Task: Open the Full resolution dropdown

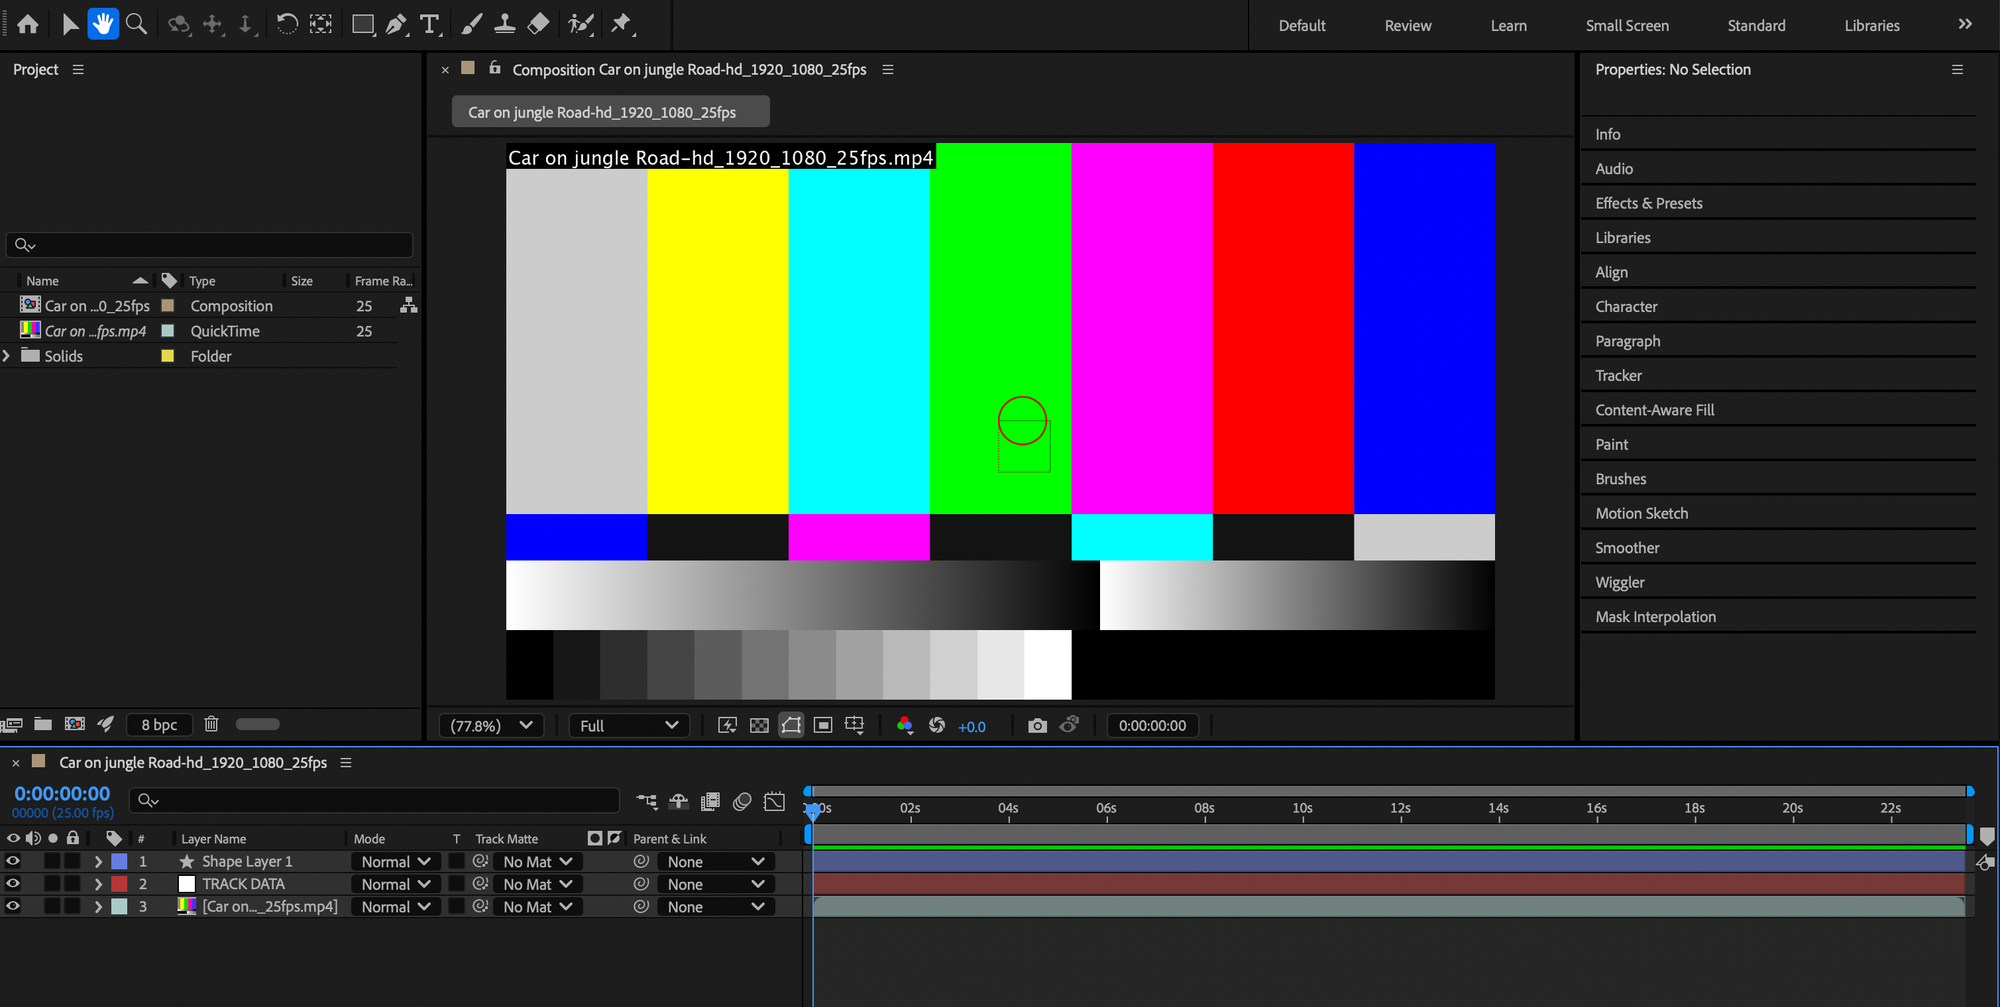Action: pyautogui.click(x=628, y=726)
